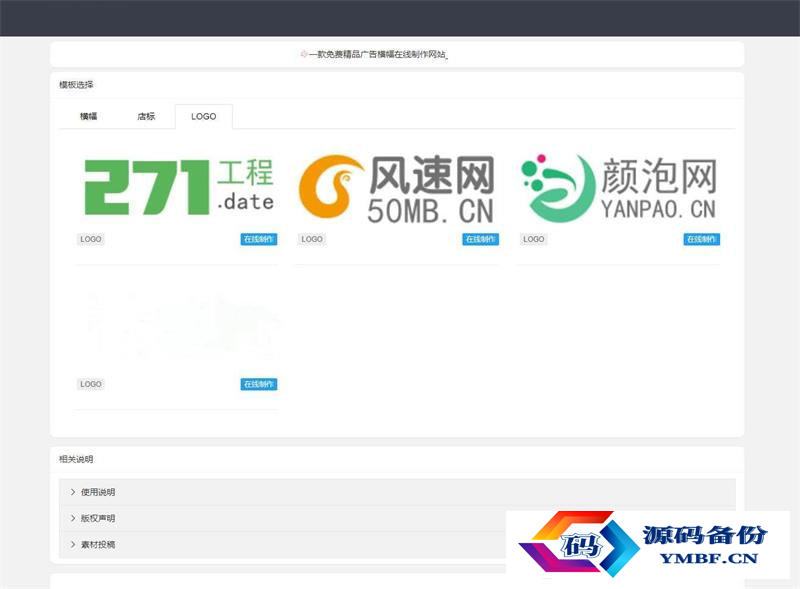Screen dimensions: 800x589
Task: Click the green swirl icon of 颜泡网
Action: [558, 188]
